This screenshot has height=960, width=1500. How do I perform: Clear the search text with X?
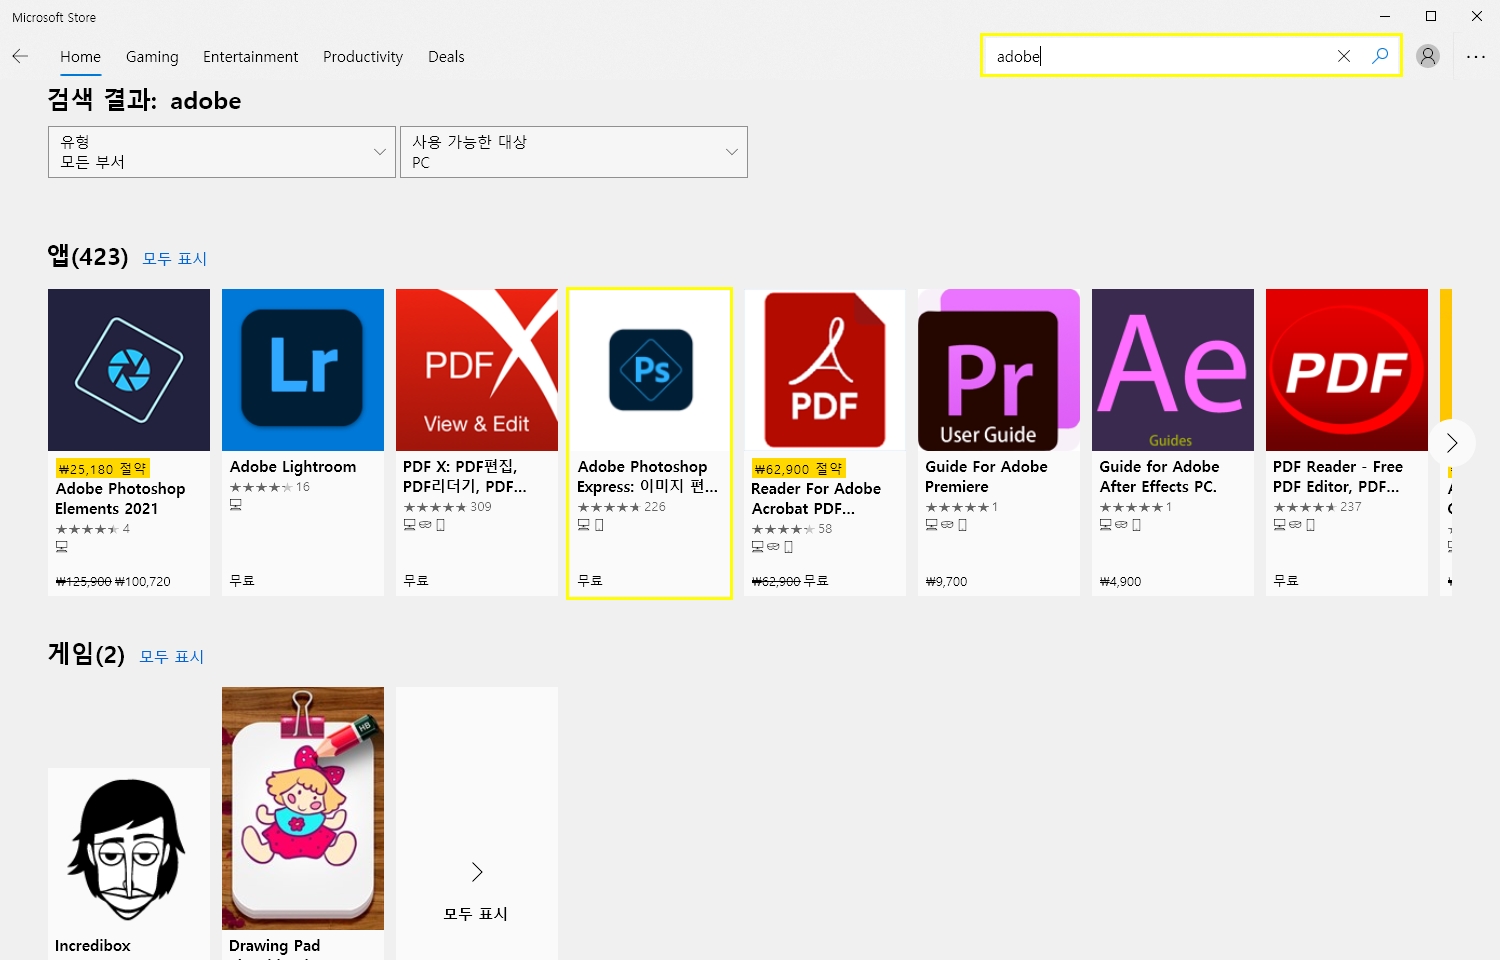1344,56
